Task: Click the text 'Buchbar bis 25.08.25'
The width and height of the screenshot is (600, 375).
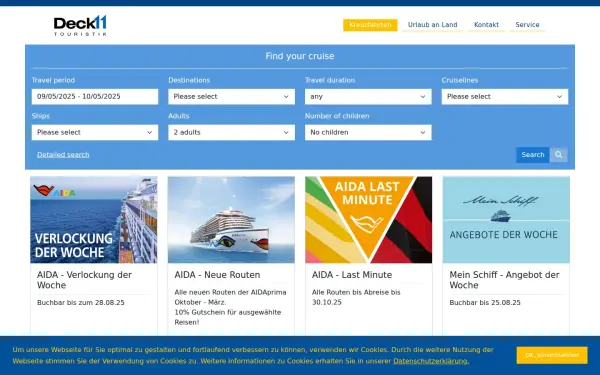Action: (x=485, y=302)
